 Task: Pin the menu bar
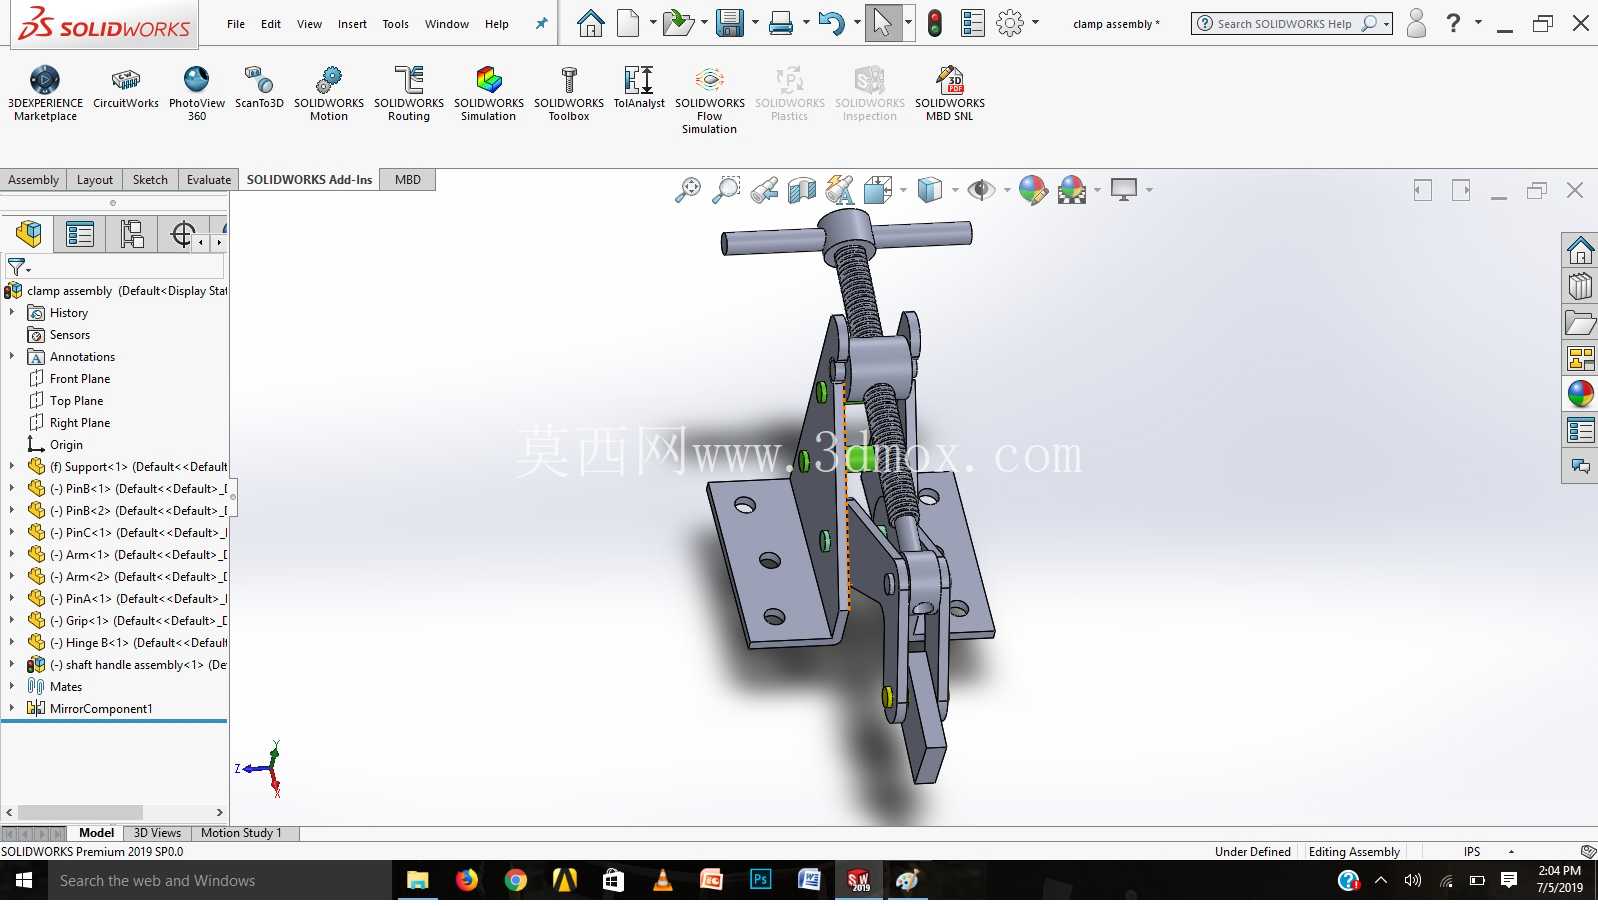[541, 24]
